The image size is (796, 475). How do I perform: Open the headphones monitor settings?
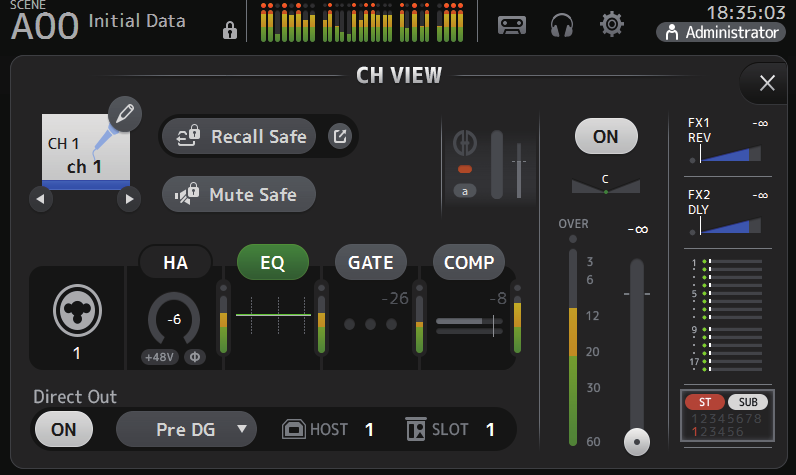pyautogui.click(x=561, y=24)
